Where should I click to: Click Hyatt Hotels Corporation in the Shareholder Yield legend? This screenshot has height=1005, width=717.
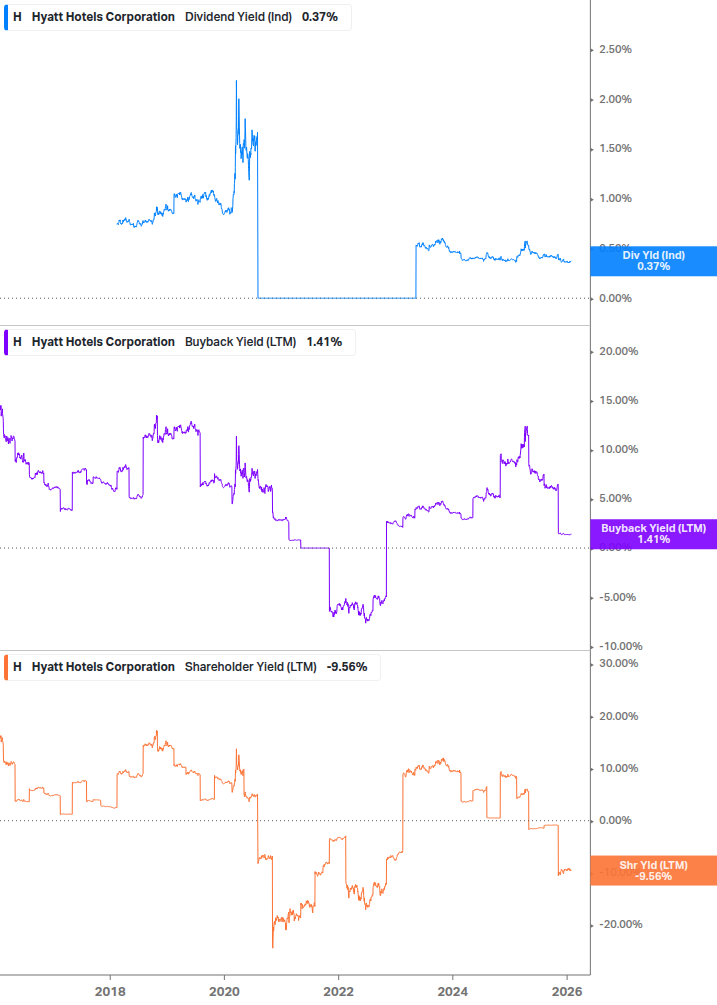point(103,667)
